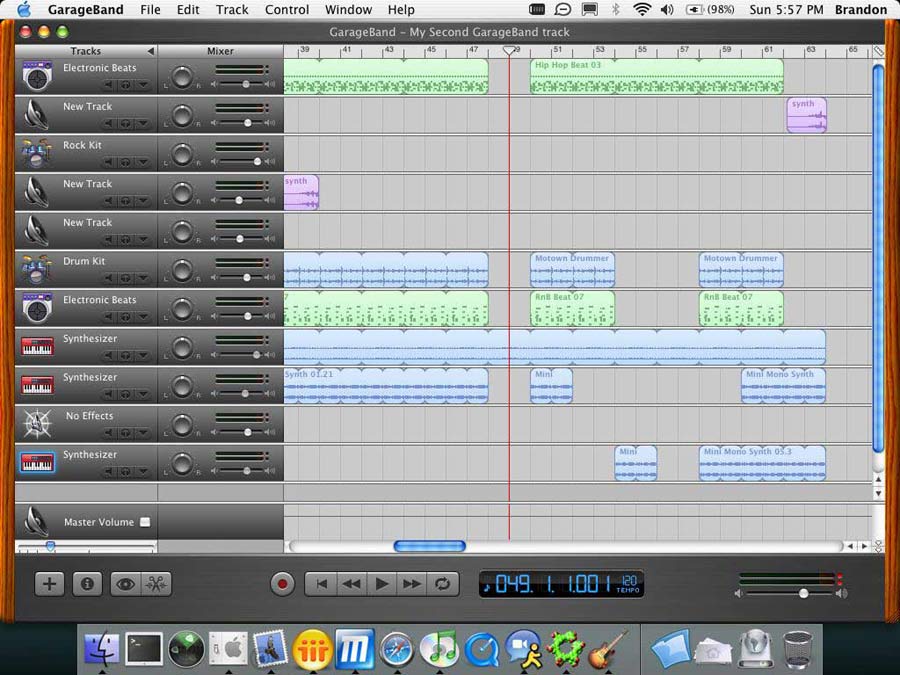Image resolution: width=900 pixels, height=675 pixels.
Task: Open the File menu
Action: point(150,10)
